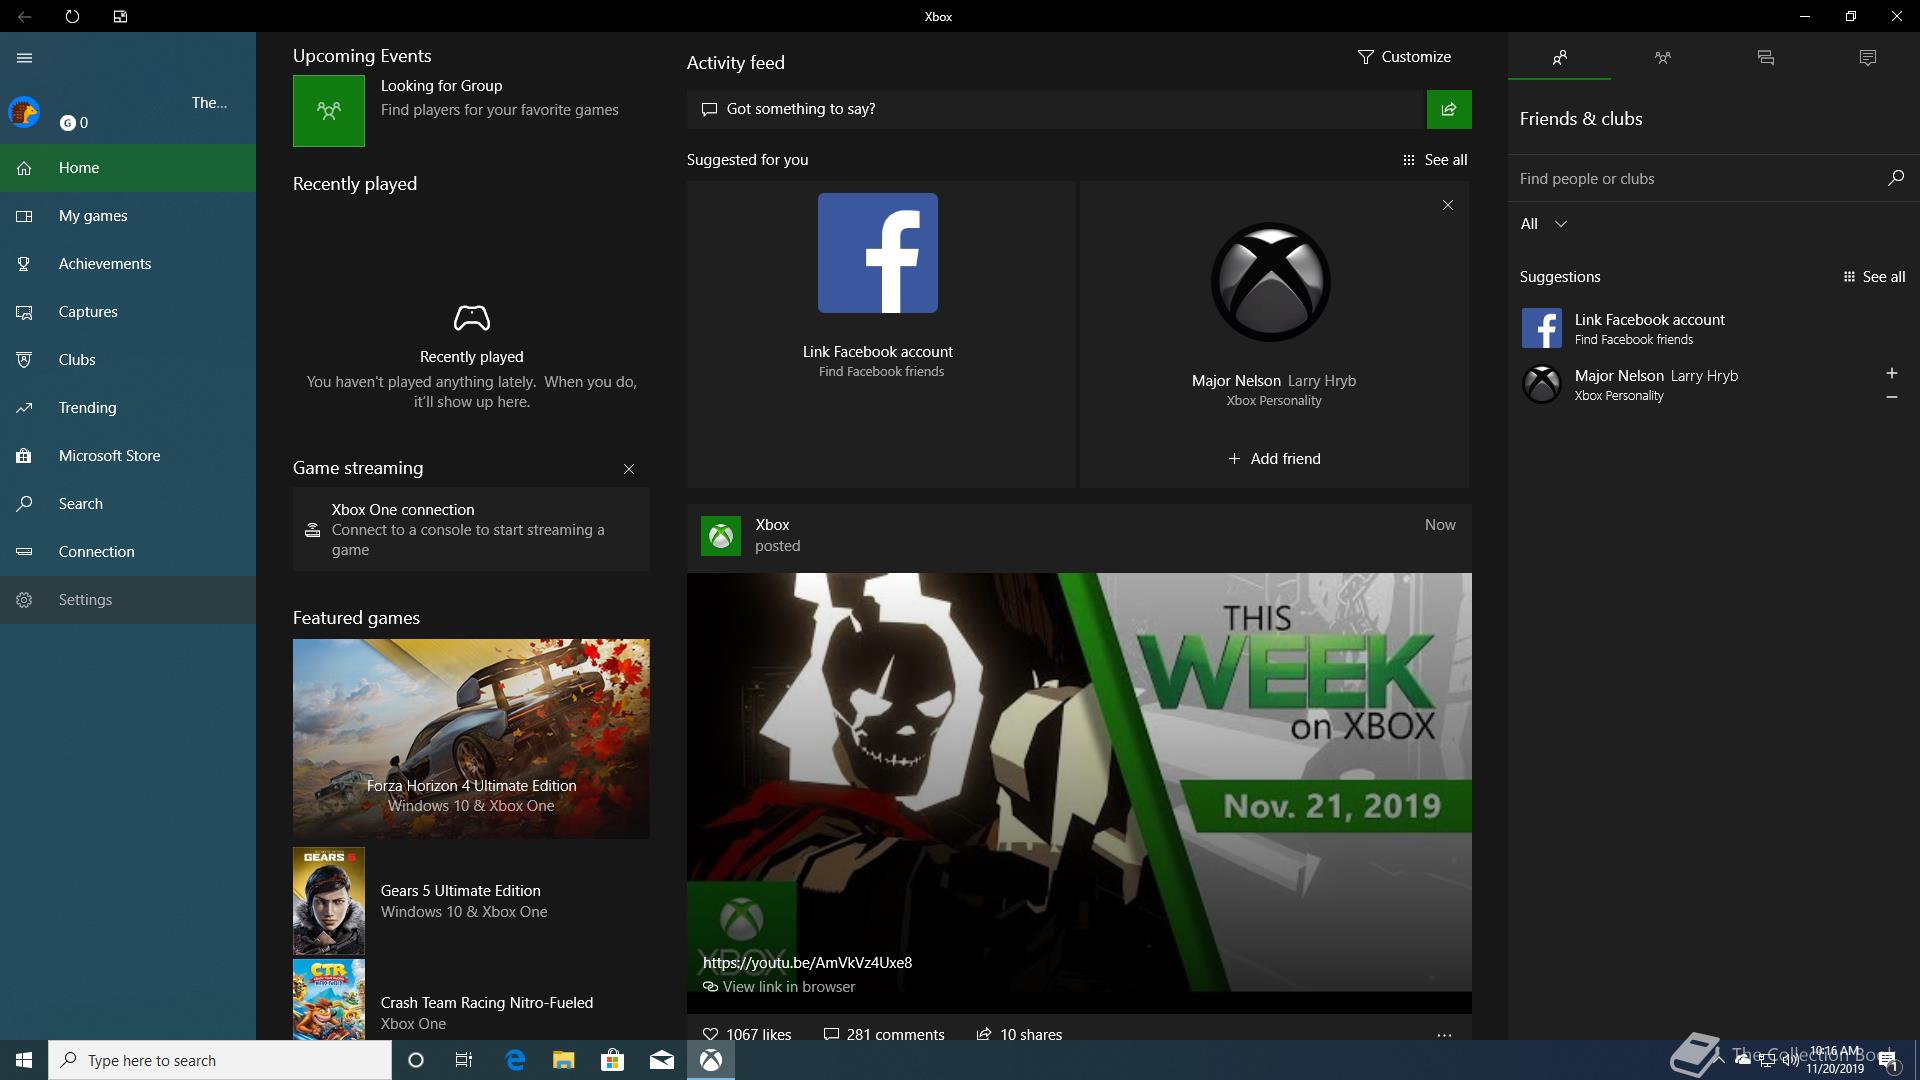Close the Game streaming section

pyautogui.click(x=629, y=469)
